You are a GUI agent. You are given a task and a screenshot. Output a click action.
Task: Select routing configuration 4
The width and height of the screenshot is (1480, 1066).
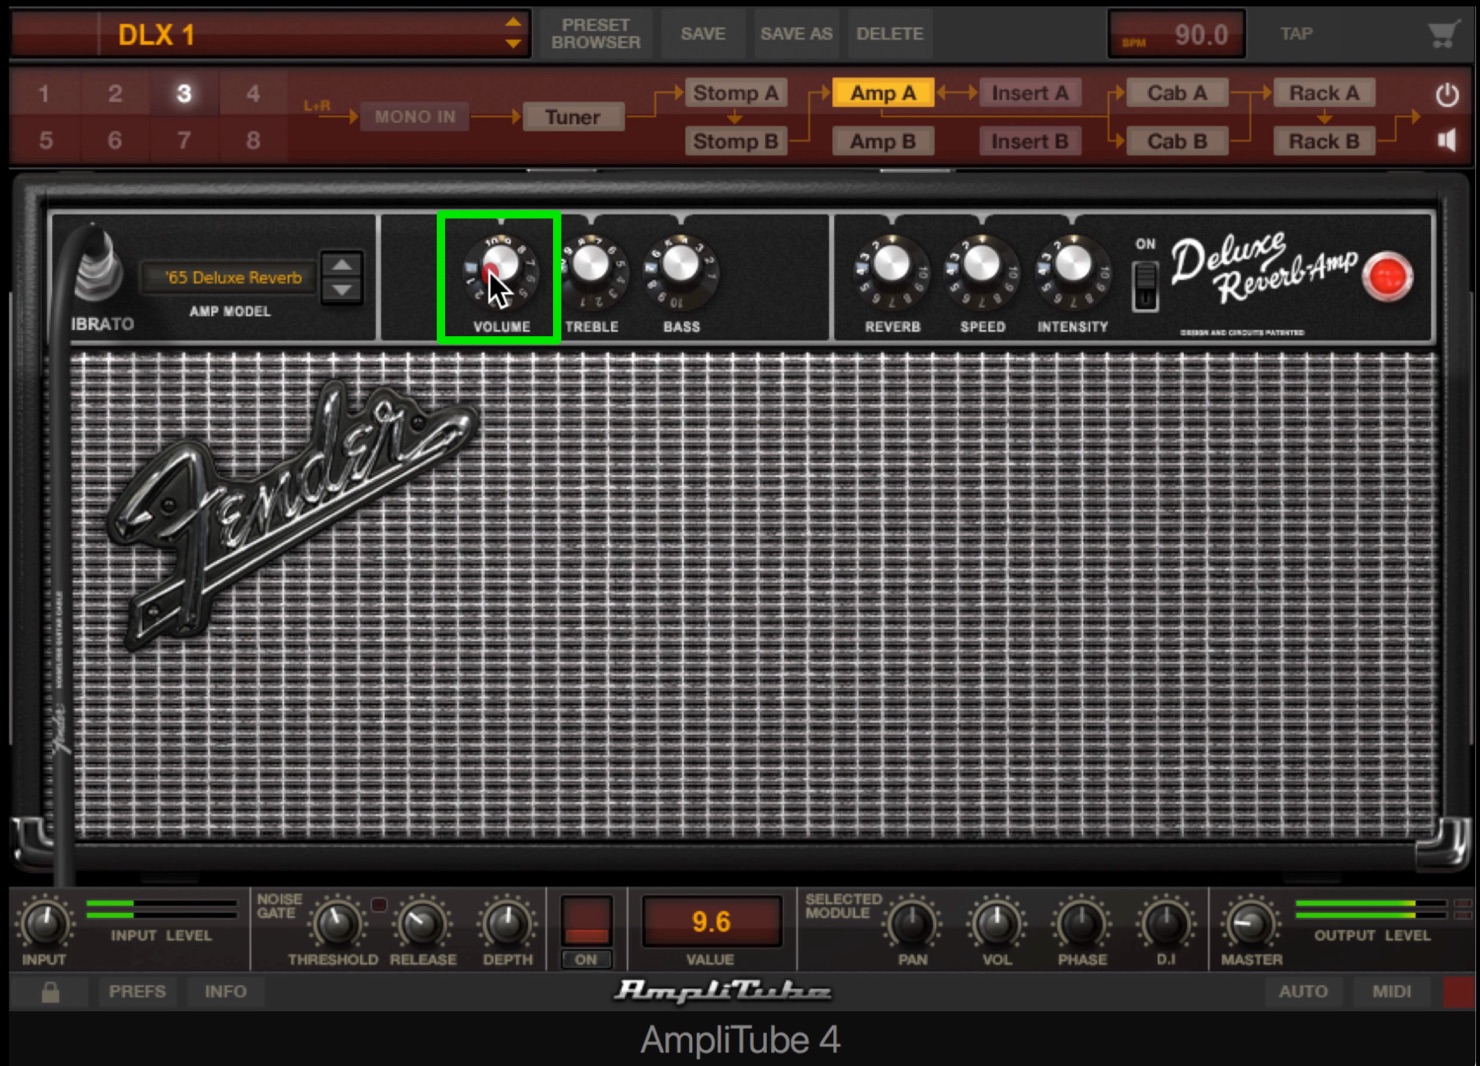click(x=253, y=94)
